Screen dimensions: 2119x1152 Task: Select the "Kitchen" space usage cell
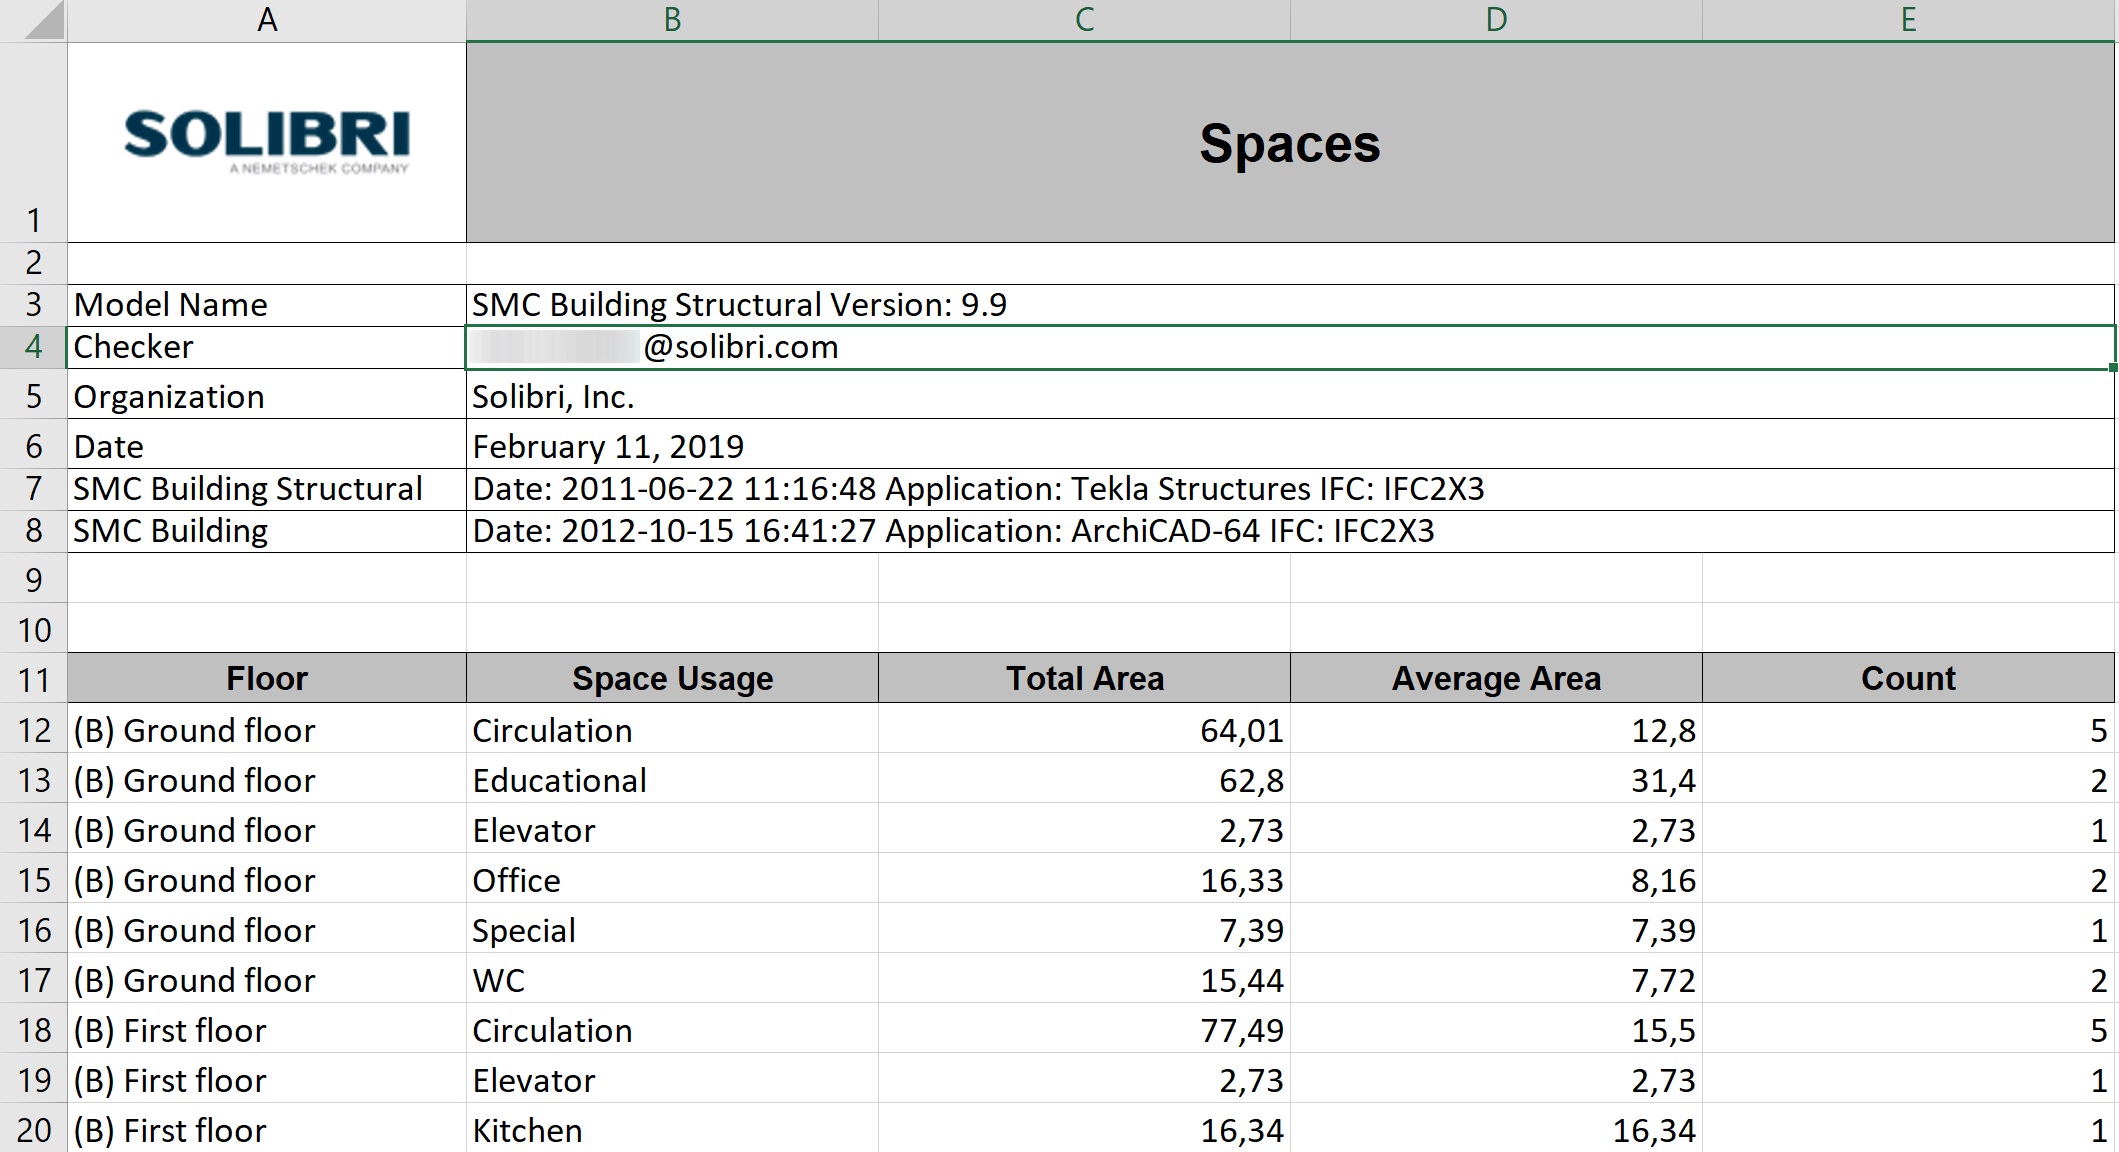point(672,1129)
